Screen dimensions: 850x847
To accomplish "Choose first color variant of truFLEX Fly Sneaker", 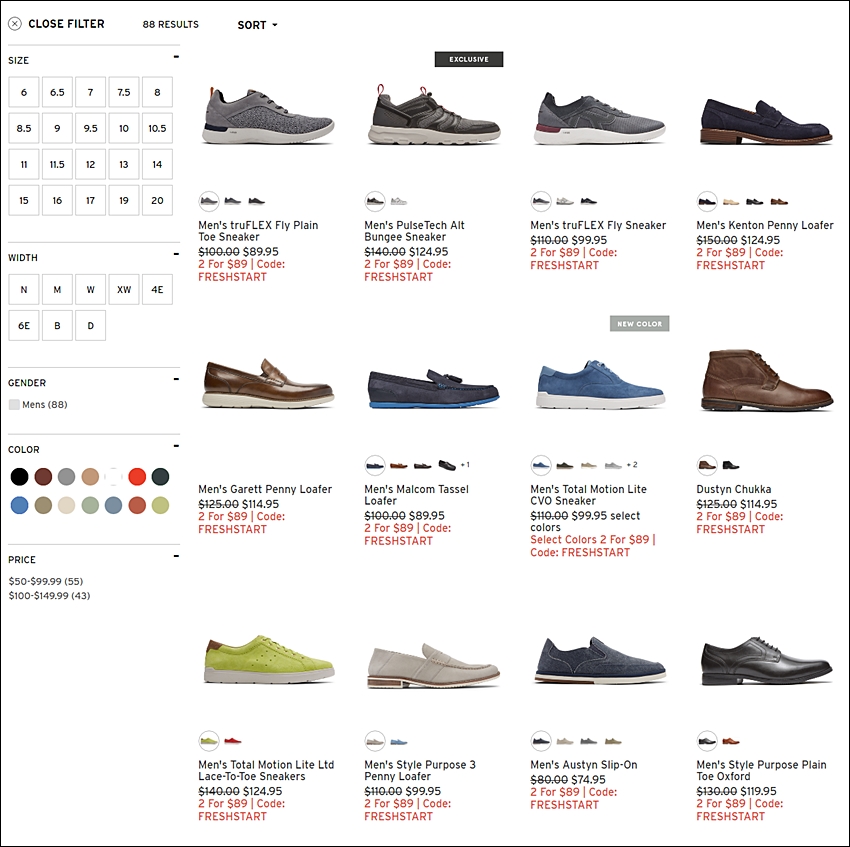I will (x=540, y=202).
